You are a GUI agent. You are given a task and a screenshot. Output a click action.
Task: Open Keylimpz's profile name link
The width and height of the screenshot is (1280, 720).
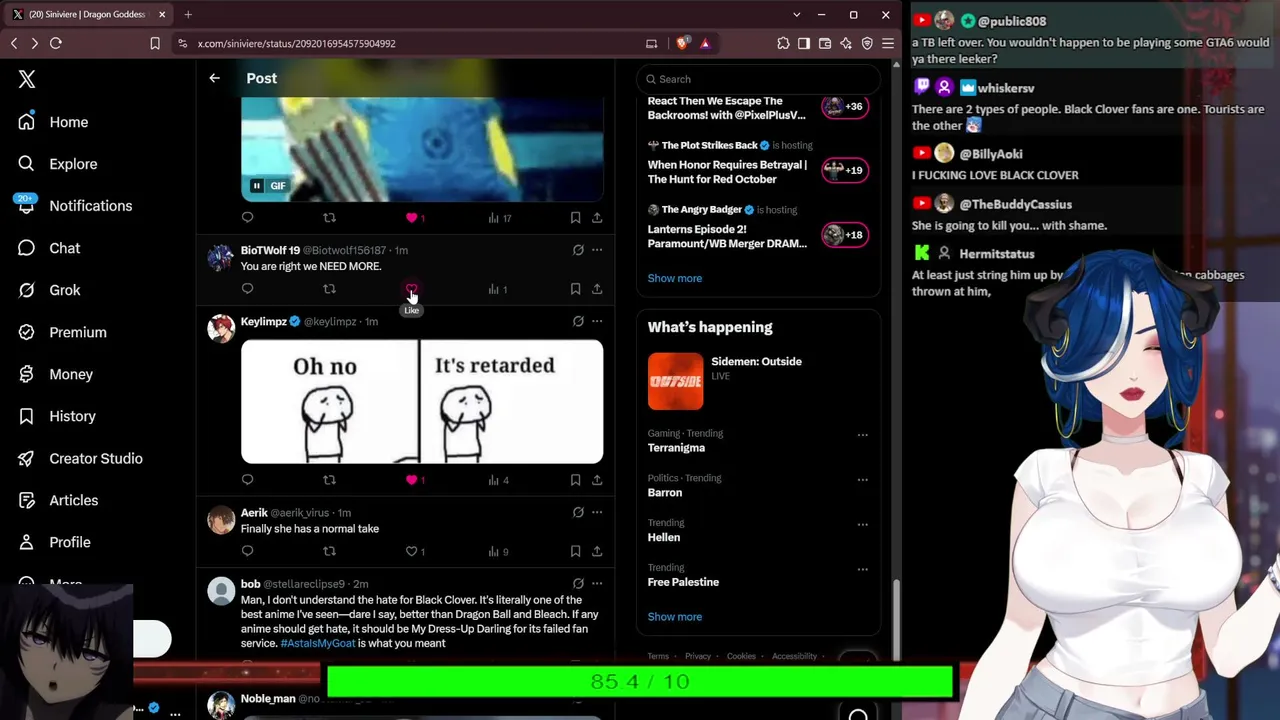[264, 322]
